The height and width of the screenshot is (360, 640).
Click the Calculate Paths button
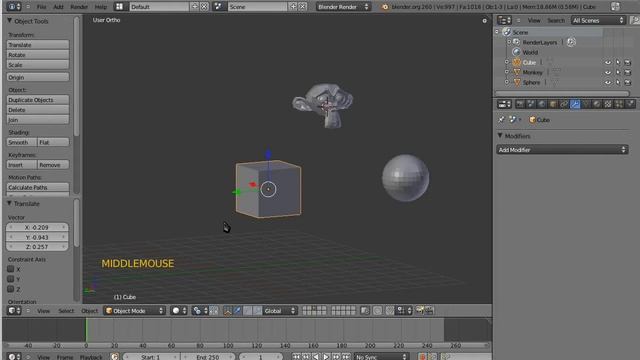(38, 187)
